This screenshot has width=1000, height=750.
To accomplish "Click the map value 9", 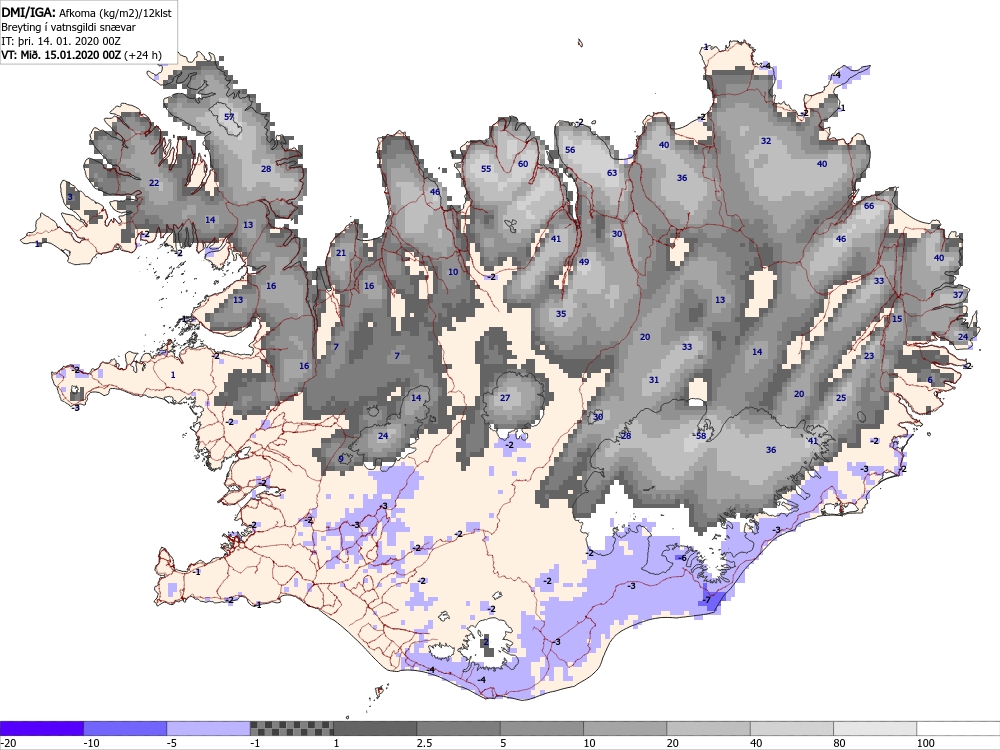I will (341, 459).
